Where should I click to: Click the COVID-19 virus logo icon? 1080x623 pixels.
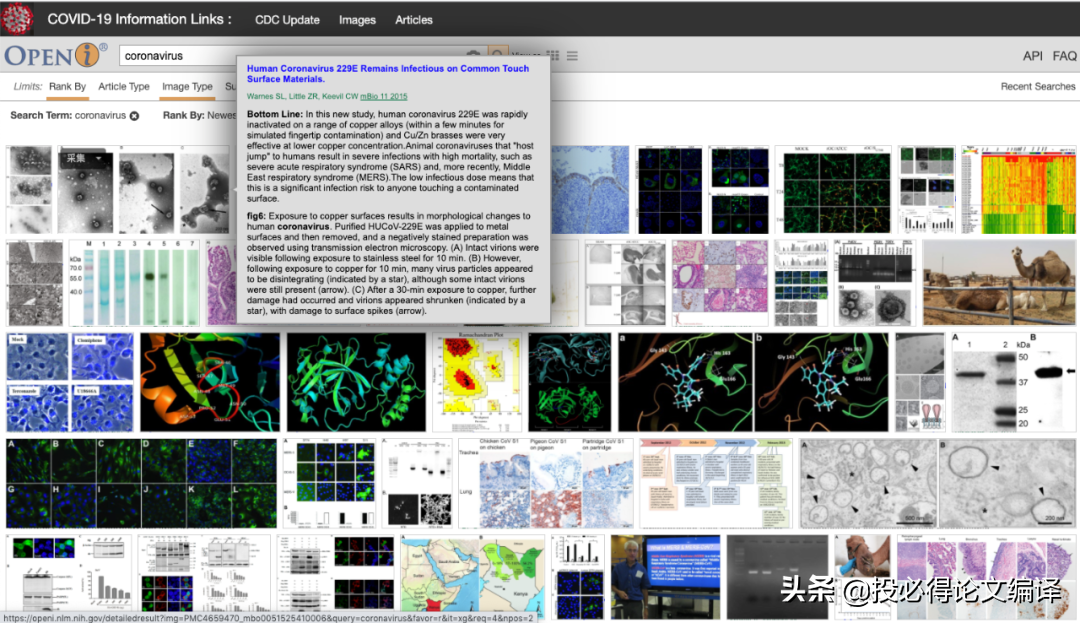pyautogui.click(x=17, y=18)
